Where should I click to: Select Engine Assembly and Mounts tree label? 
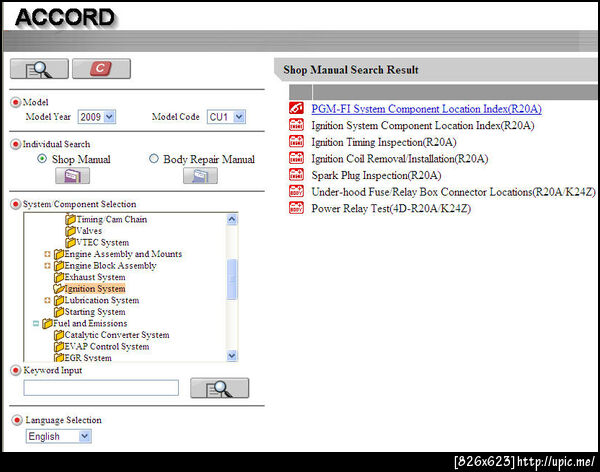123,254
